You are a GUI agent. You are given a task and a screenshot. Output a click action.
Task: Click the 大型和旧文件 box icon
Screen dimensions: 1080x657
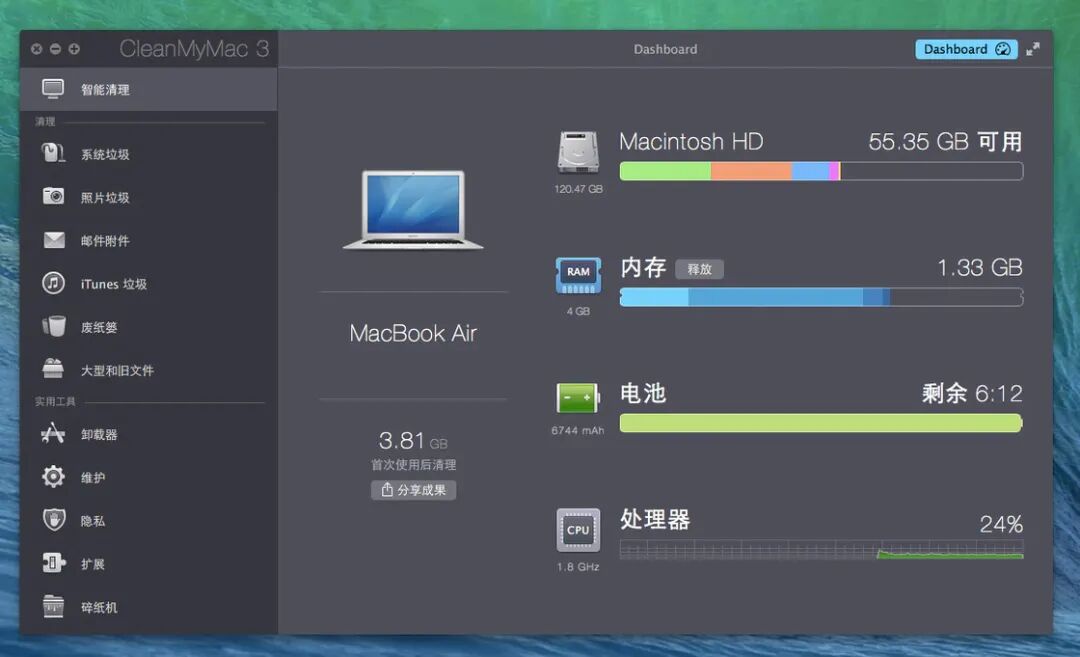[x=53, y=369]
